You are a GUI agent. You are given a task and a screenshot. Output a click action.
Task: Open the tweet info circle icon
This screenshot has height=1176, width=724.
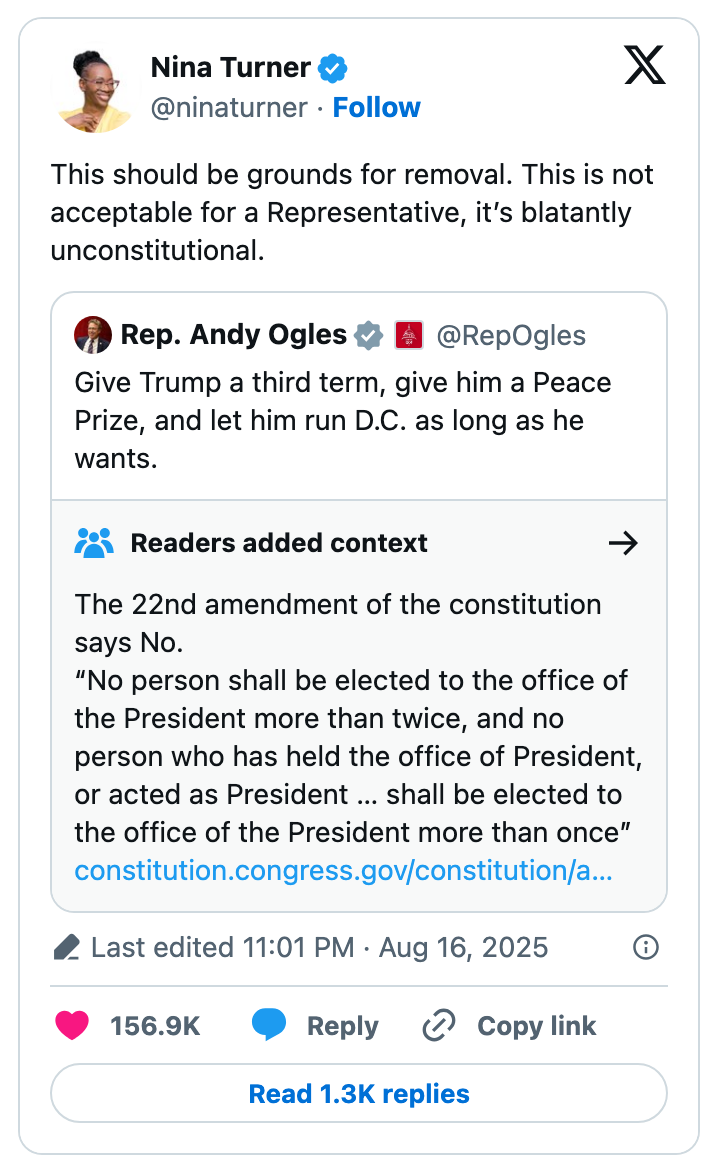(x=647, y=947)
